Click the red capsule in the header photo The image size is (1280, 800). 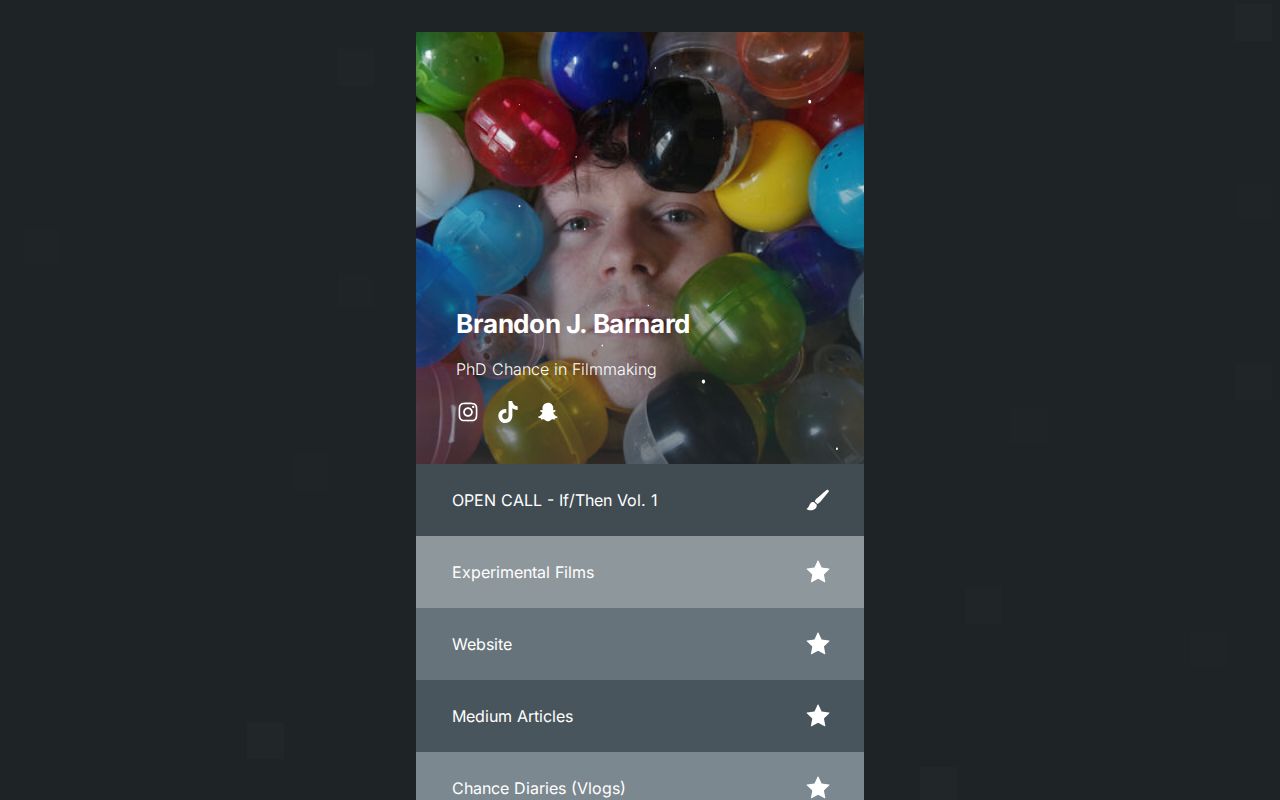pos(520,131)
